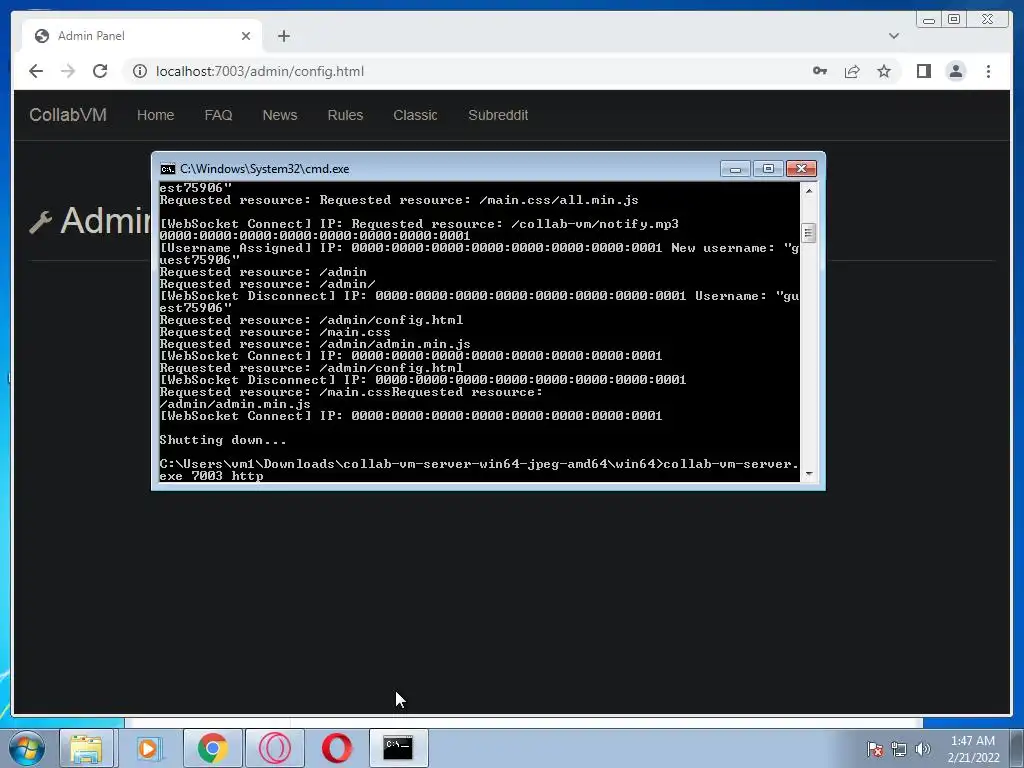Image resolution: width=1024 pixels, height=768 pixels.
Task: Minimize the Chrome window
Action: tap(929, 20)
